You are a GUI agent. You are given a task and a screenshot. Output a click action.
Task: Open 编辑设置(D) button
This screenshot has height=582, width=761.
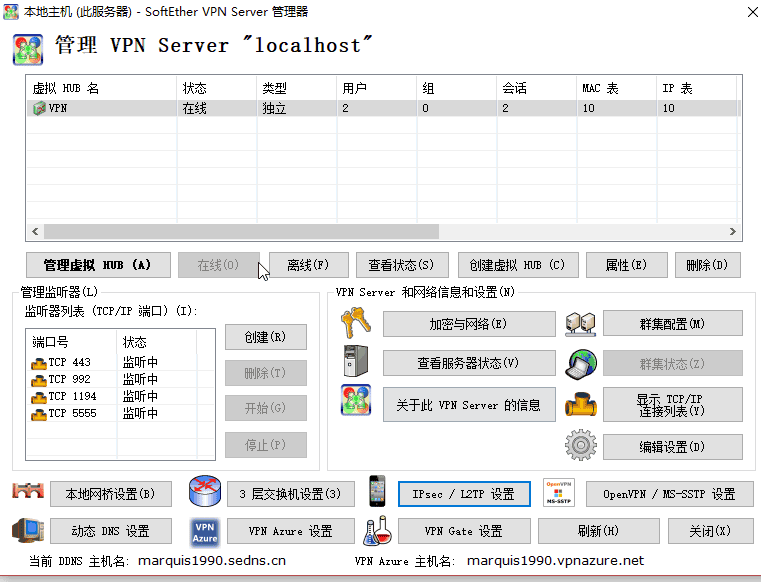pos(673,447)
